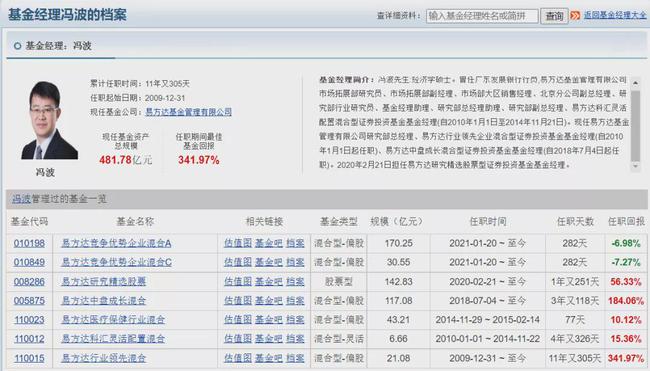
Task: Open 易方达竞争优势企业混合A fund page
Action: click(116, 243)
